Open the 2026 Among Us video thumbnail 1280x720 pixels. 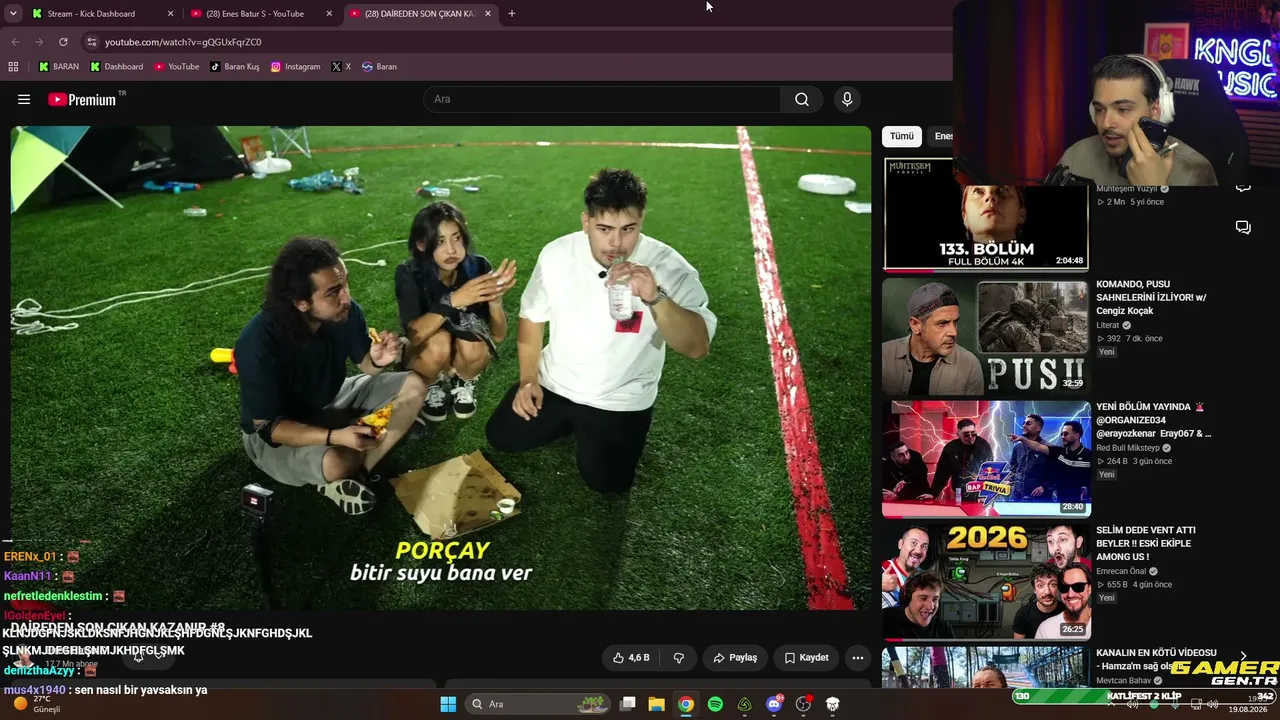985,582
